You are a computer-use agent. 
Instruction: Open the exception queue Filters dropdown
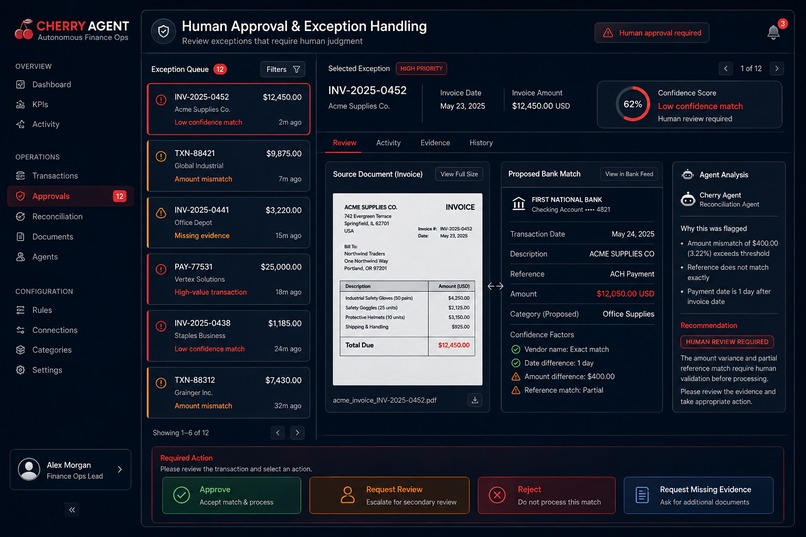(x=283, y=69)
